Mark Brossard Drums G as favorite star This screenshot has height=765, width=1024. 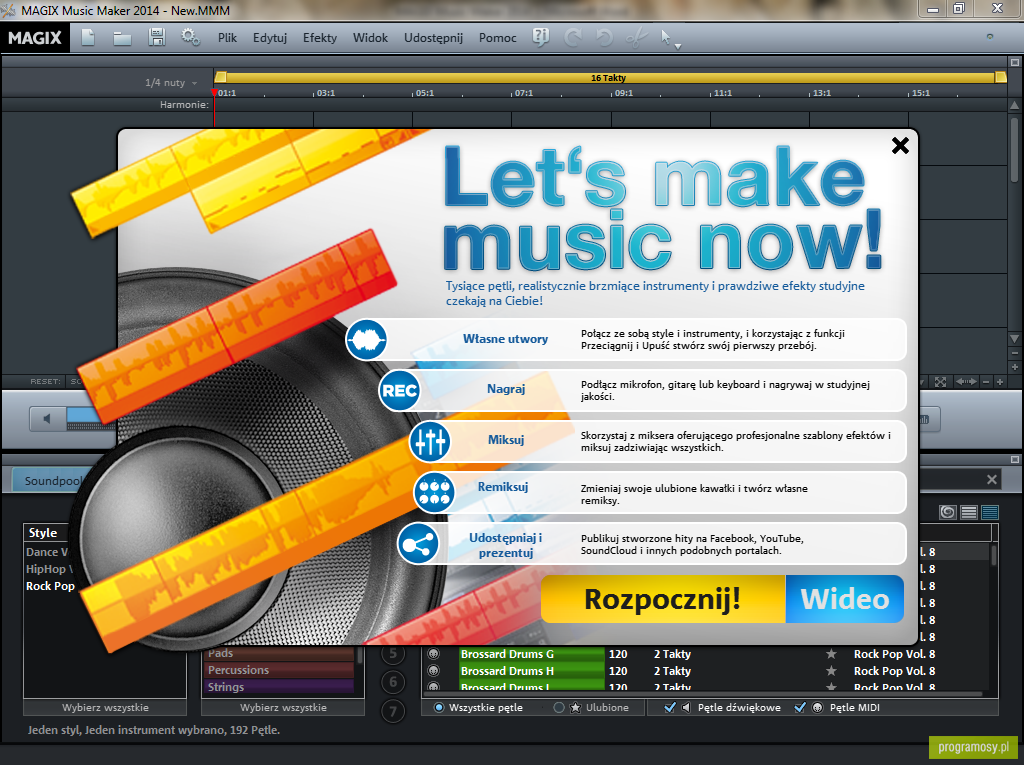pyautogui.click(x=831, y=654)
